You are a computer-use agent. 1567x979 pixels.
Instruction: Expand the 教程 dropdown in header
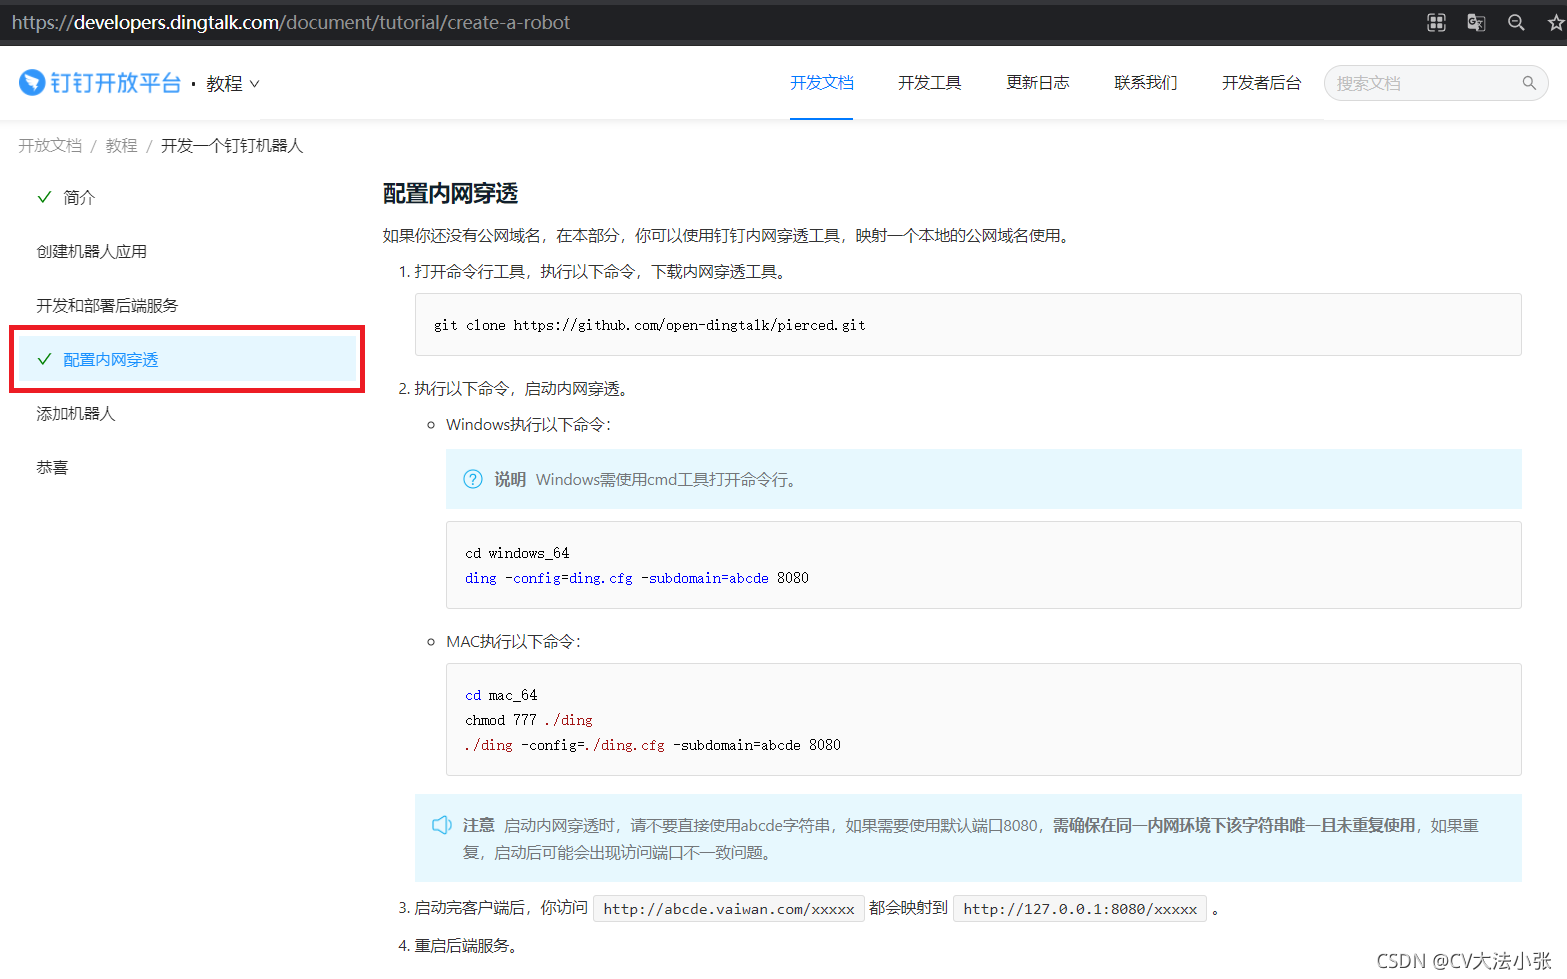233,84
